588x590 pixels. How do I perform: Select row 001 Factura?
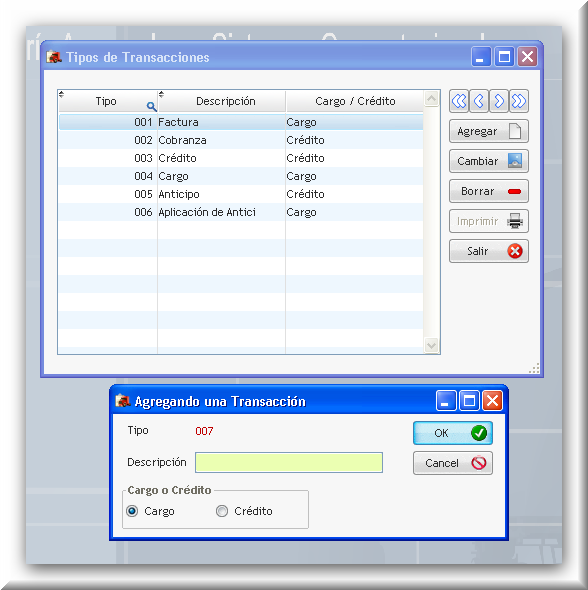point(241,122)
